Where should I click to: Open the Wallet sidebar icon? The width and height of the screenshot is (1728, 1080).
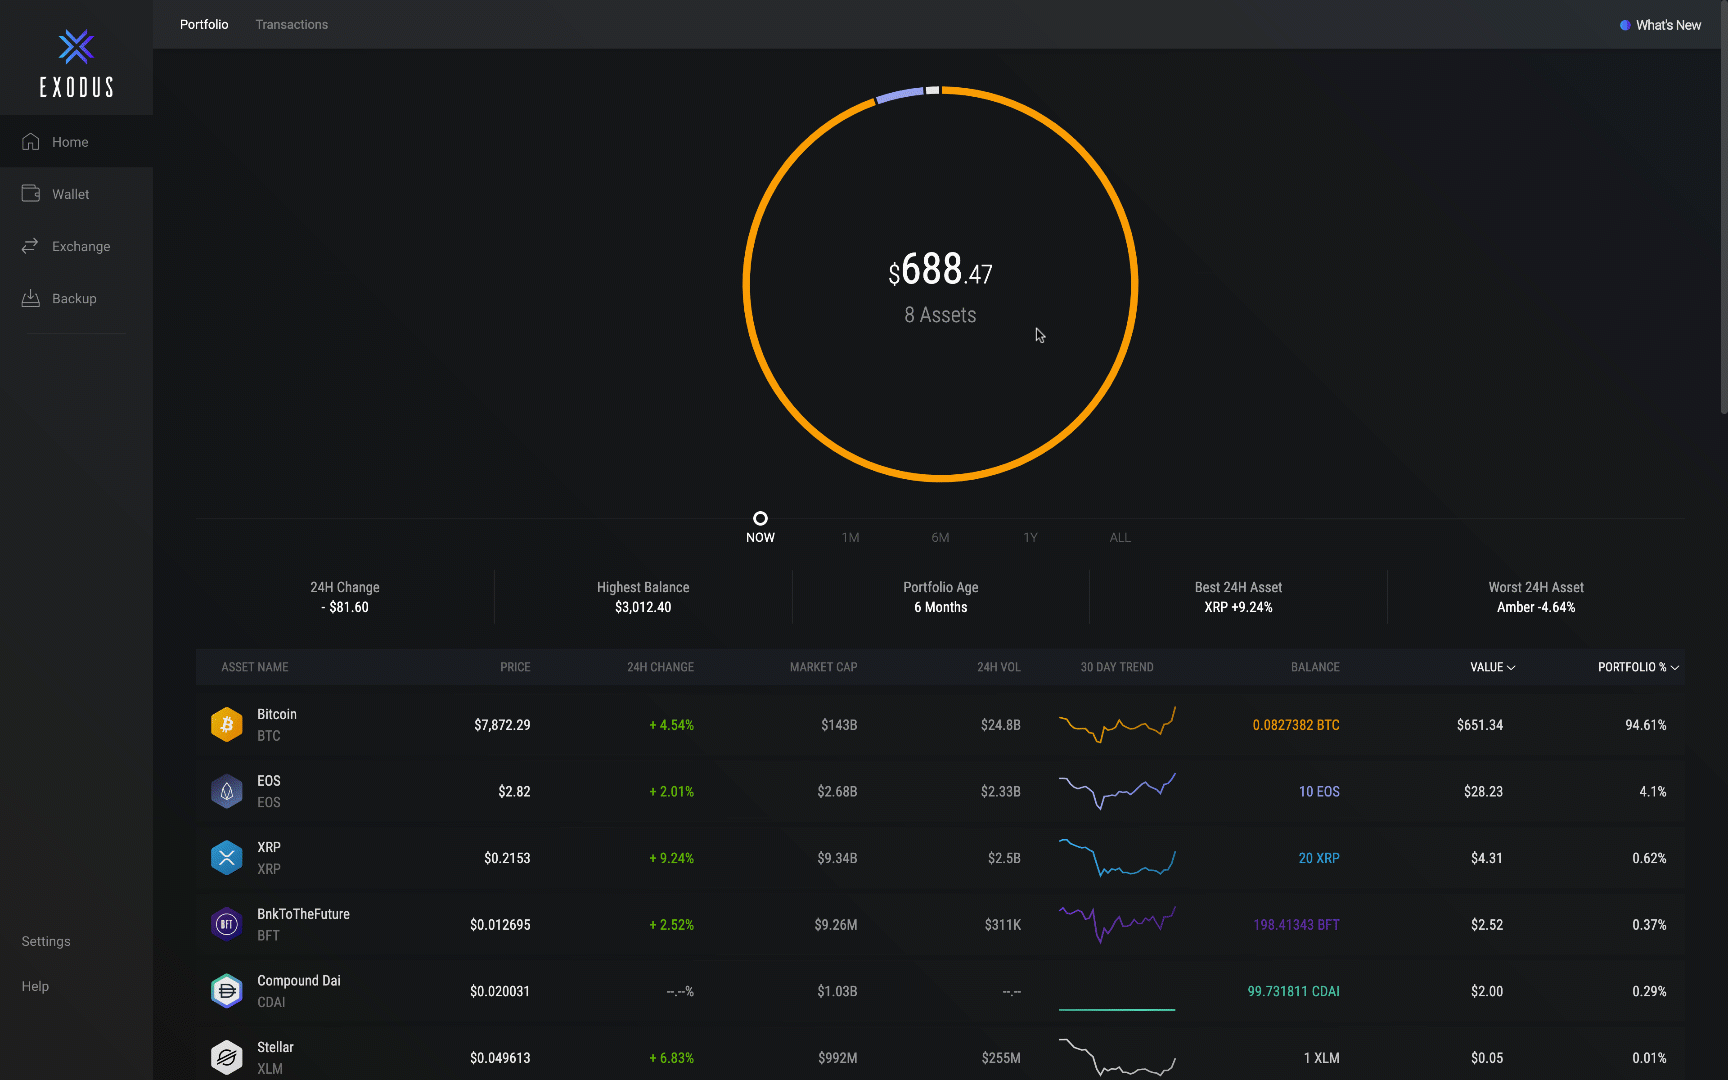point(31,193)
